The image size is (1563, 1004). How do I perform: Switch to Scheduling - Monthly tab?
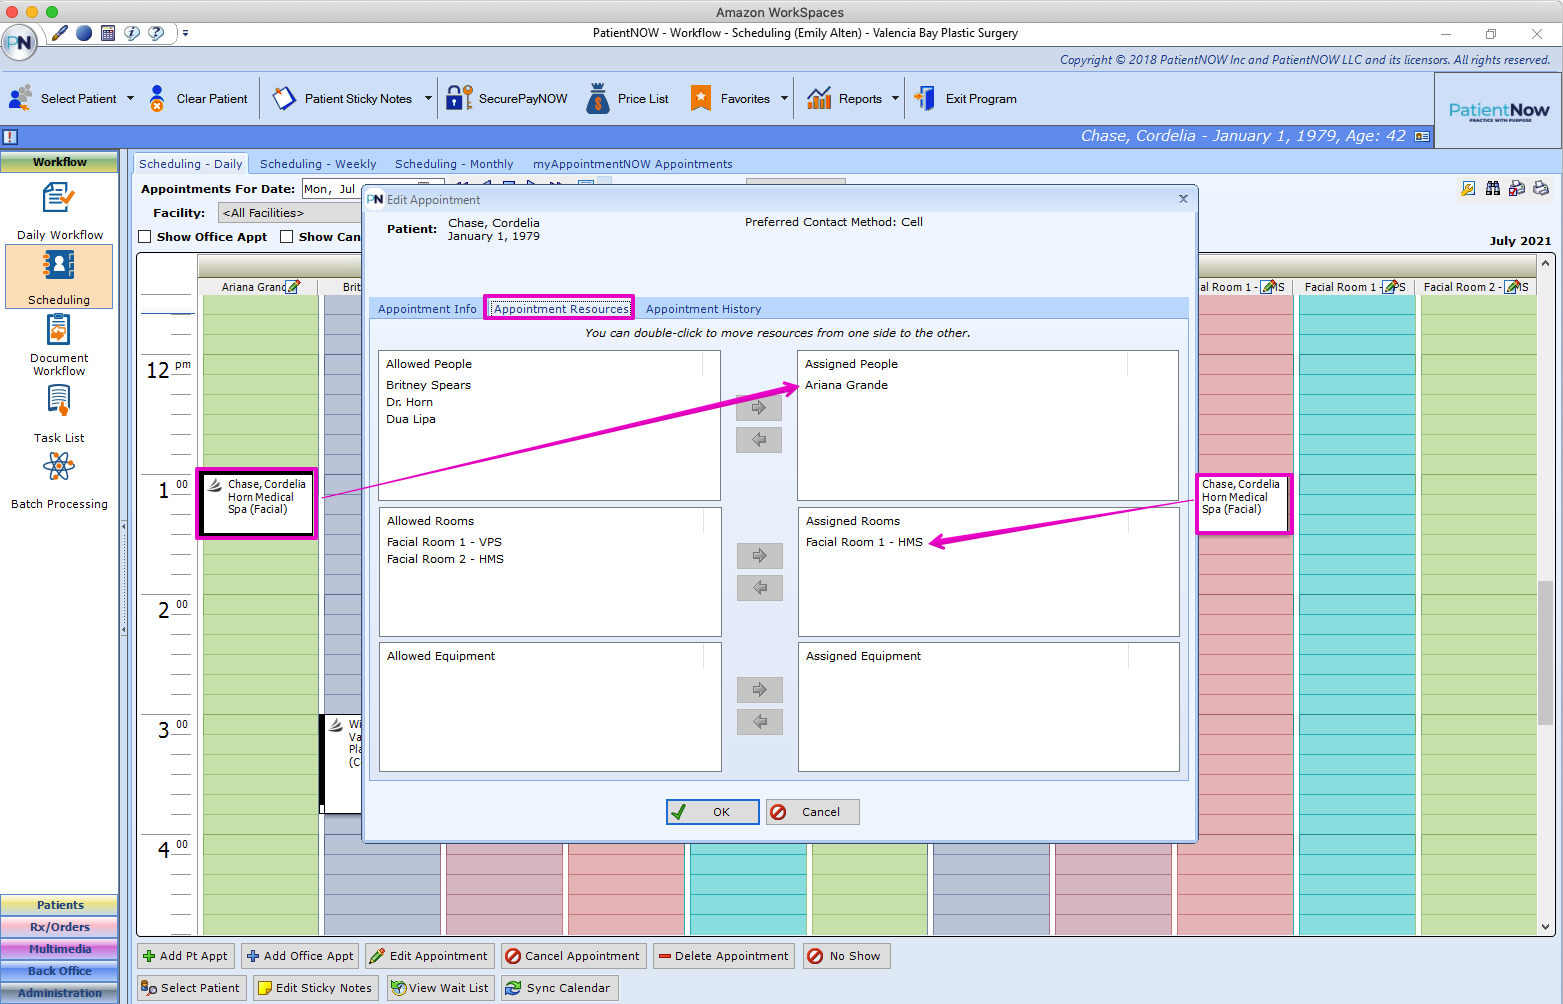coord(454,164)
